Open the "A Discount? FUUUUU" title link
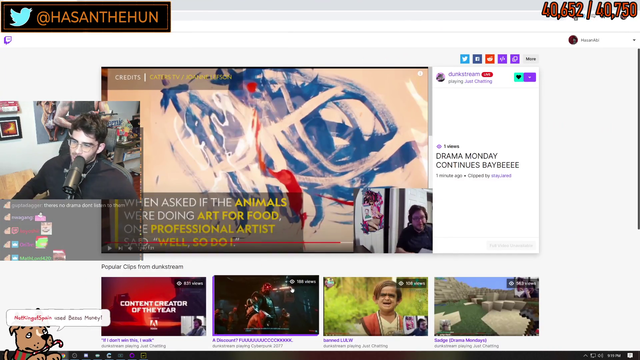640x360 pixels. 252,340
